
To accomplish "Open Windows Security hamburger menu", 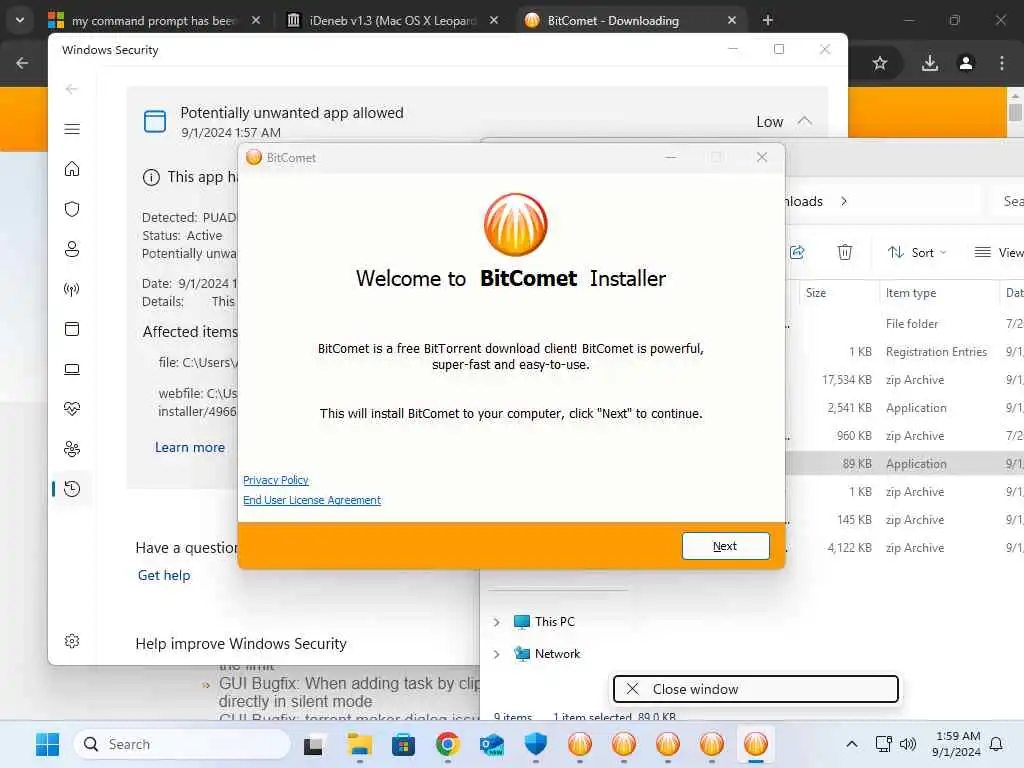I will (x=72, y=129).
